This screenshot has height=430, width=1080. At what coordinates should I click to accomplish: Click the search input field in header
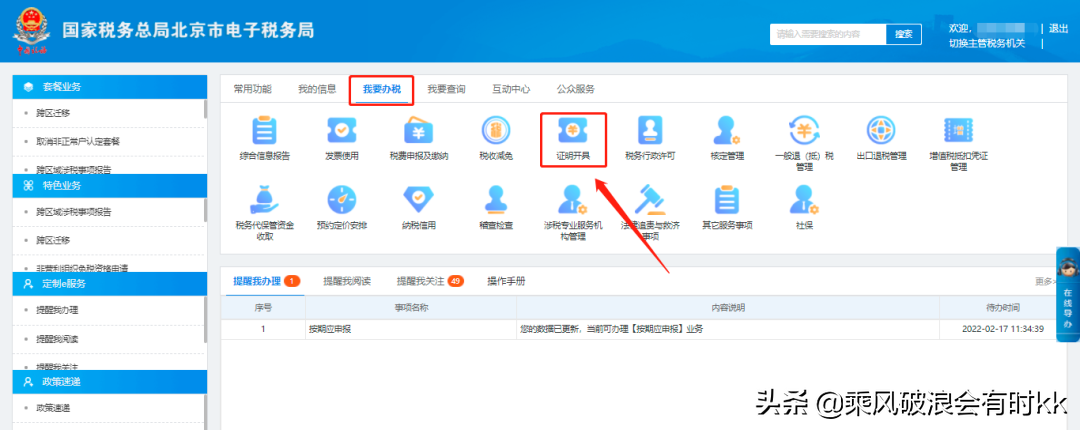828,34
